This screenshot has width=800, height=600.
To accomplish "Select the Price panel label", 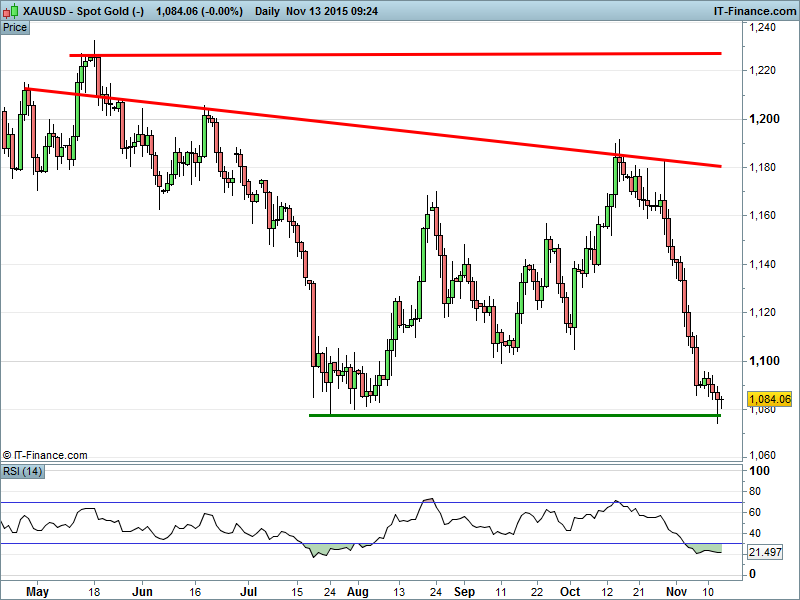I will [15, 27].
